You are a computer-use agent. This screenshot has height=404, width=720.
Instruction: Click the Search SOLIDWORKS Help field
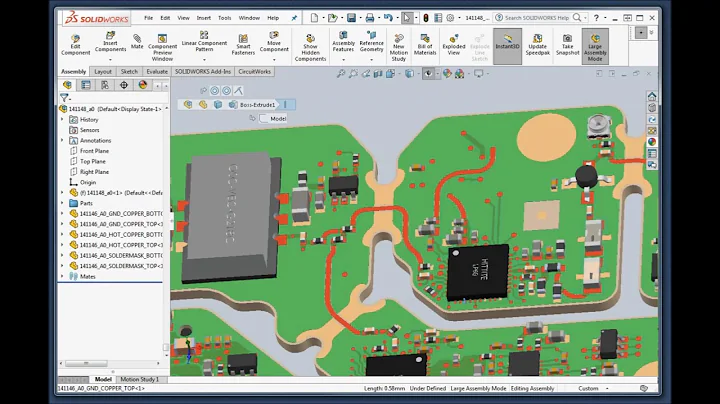point(537,18)
